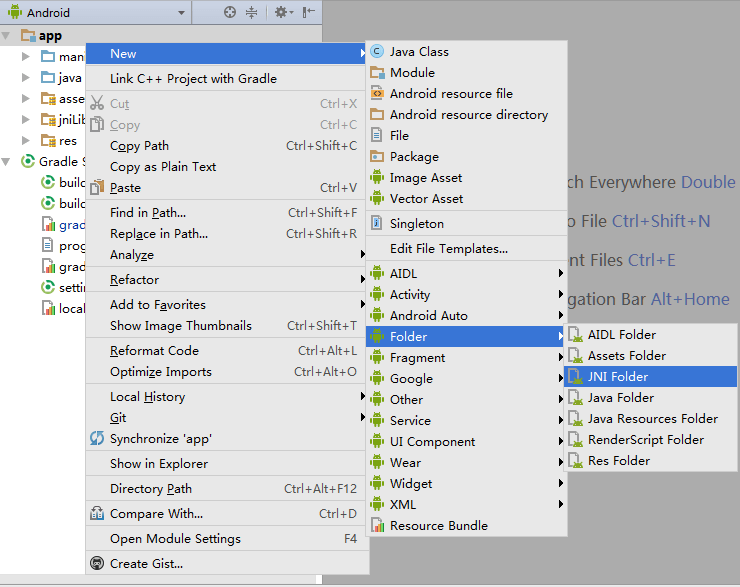Select Find in Path...
Viewport: 740px width, 587px height.
tap(227, 213)
